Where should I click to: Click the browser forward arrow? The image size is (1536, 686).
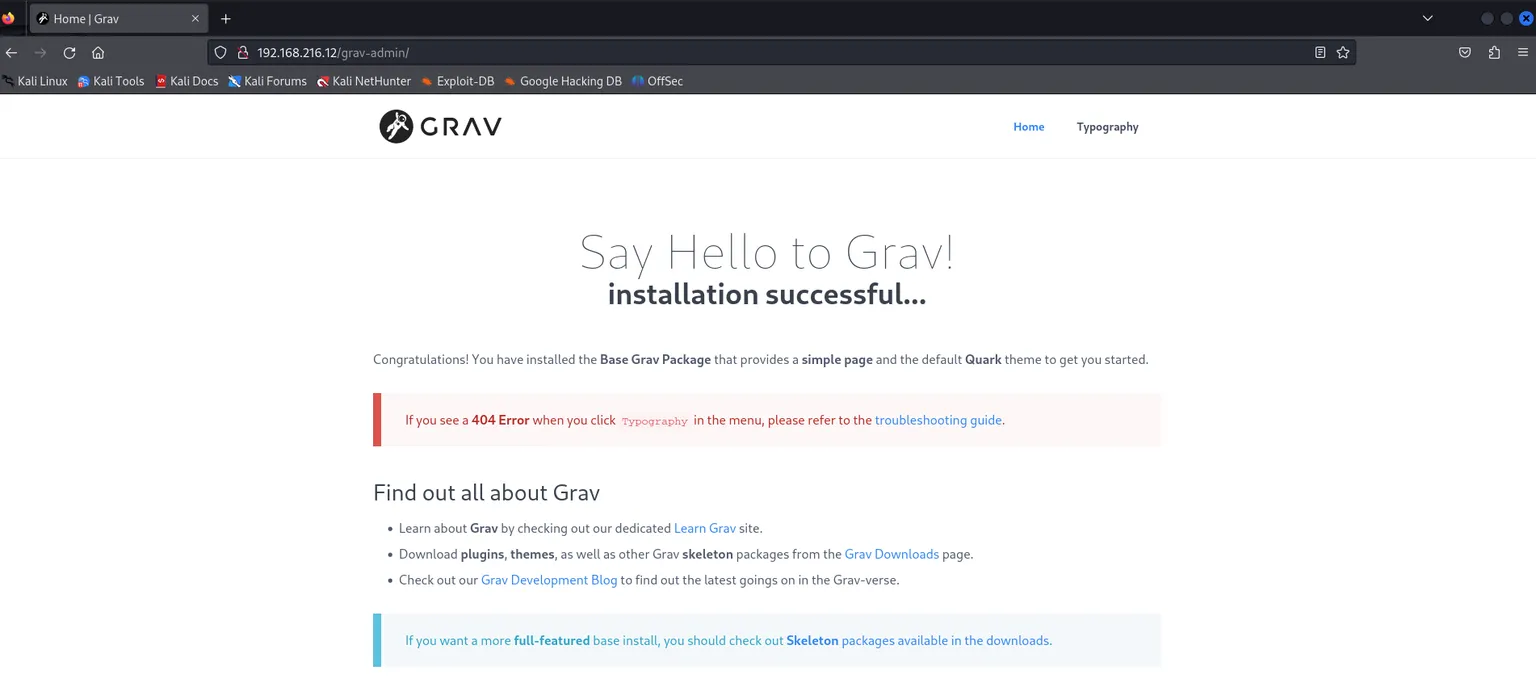(x=41, y=53)
